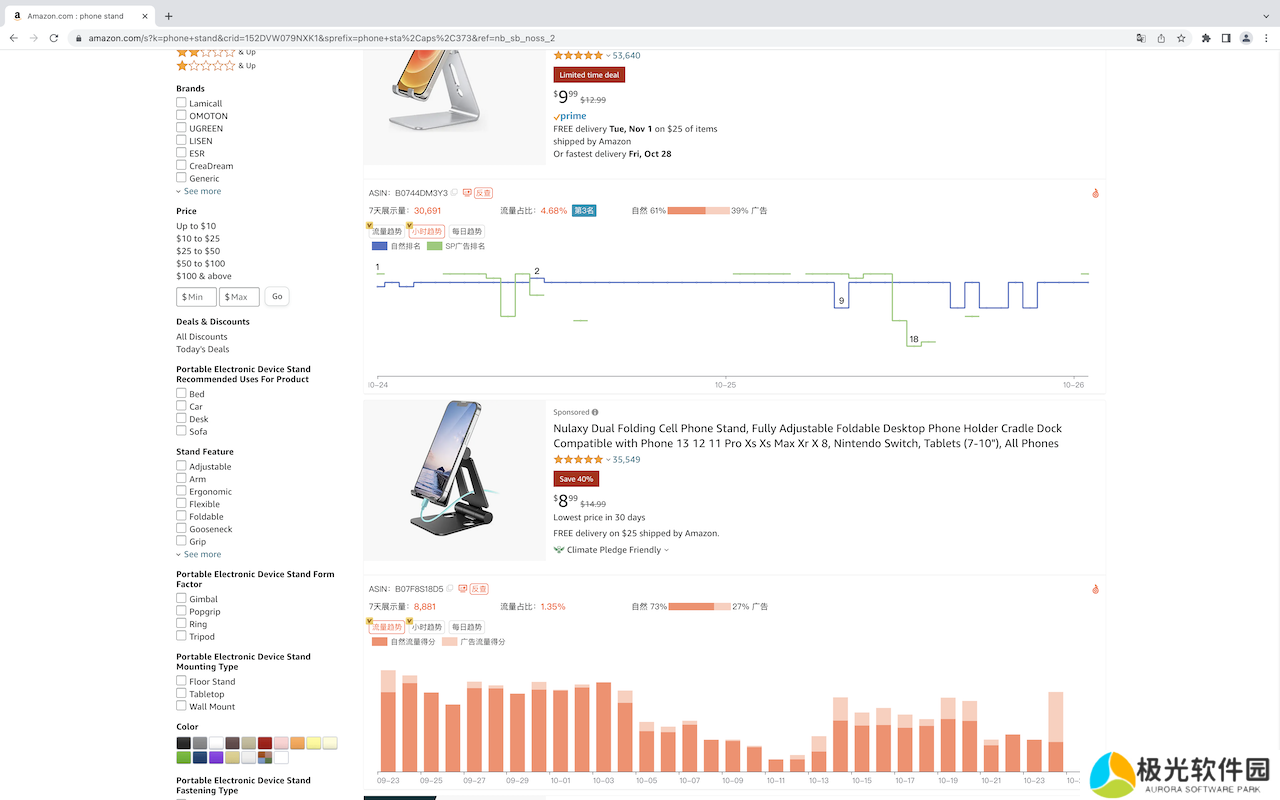The height and width of the screenshot is (800, 1280).
Task: Bookmark this page with the star icon
Action: [1181, 38]
